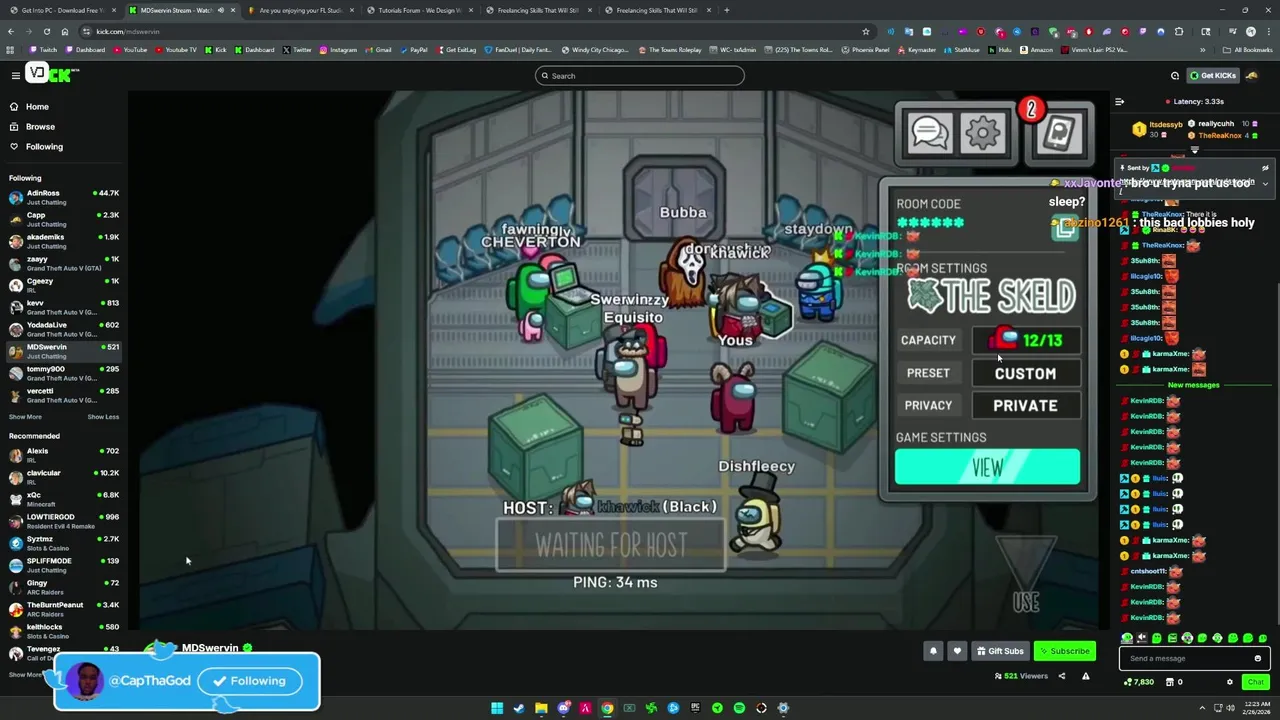Open the Kick hamburger sidebar menu
The width and height of the screenshot is (1280, 720).
pyautogui.click(x=15, y=75)
